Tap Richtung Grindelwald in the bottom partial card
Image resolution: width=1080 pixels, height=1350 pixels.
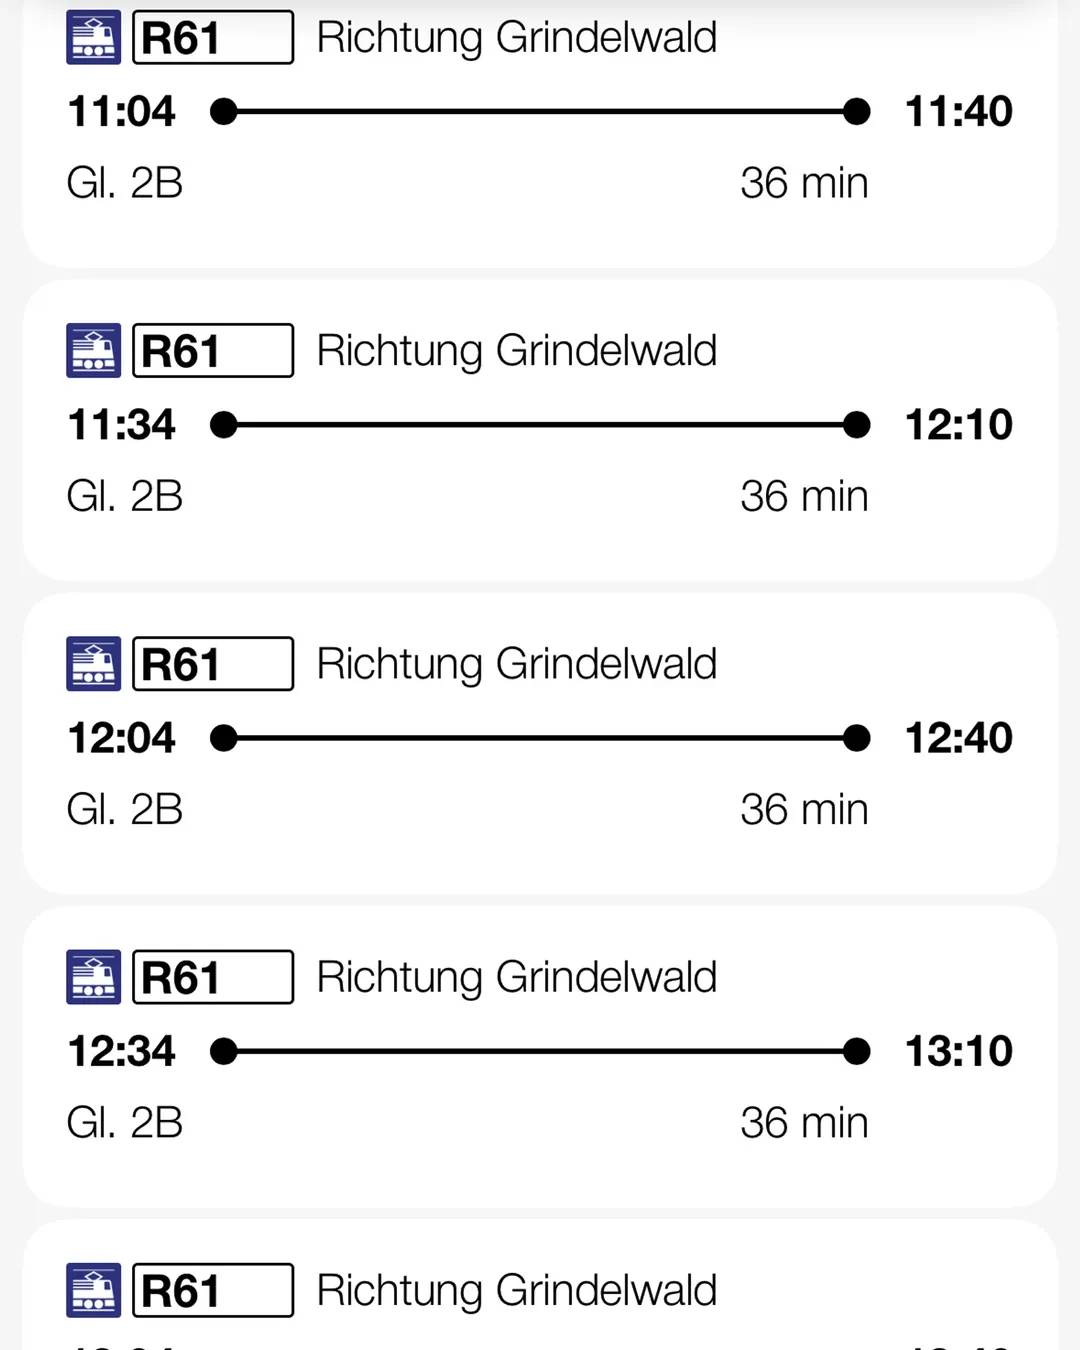517,1291
